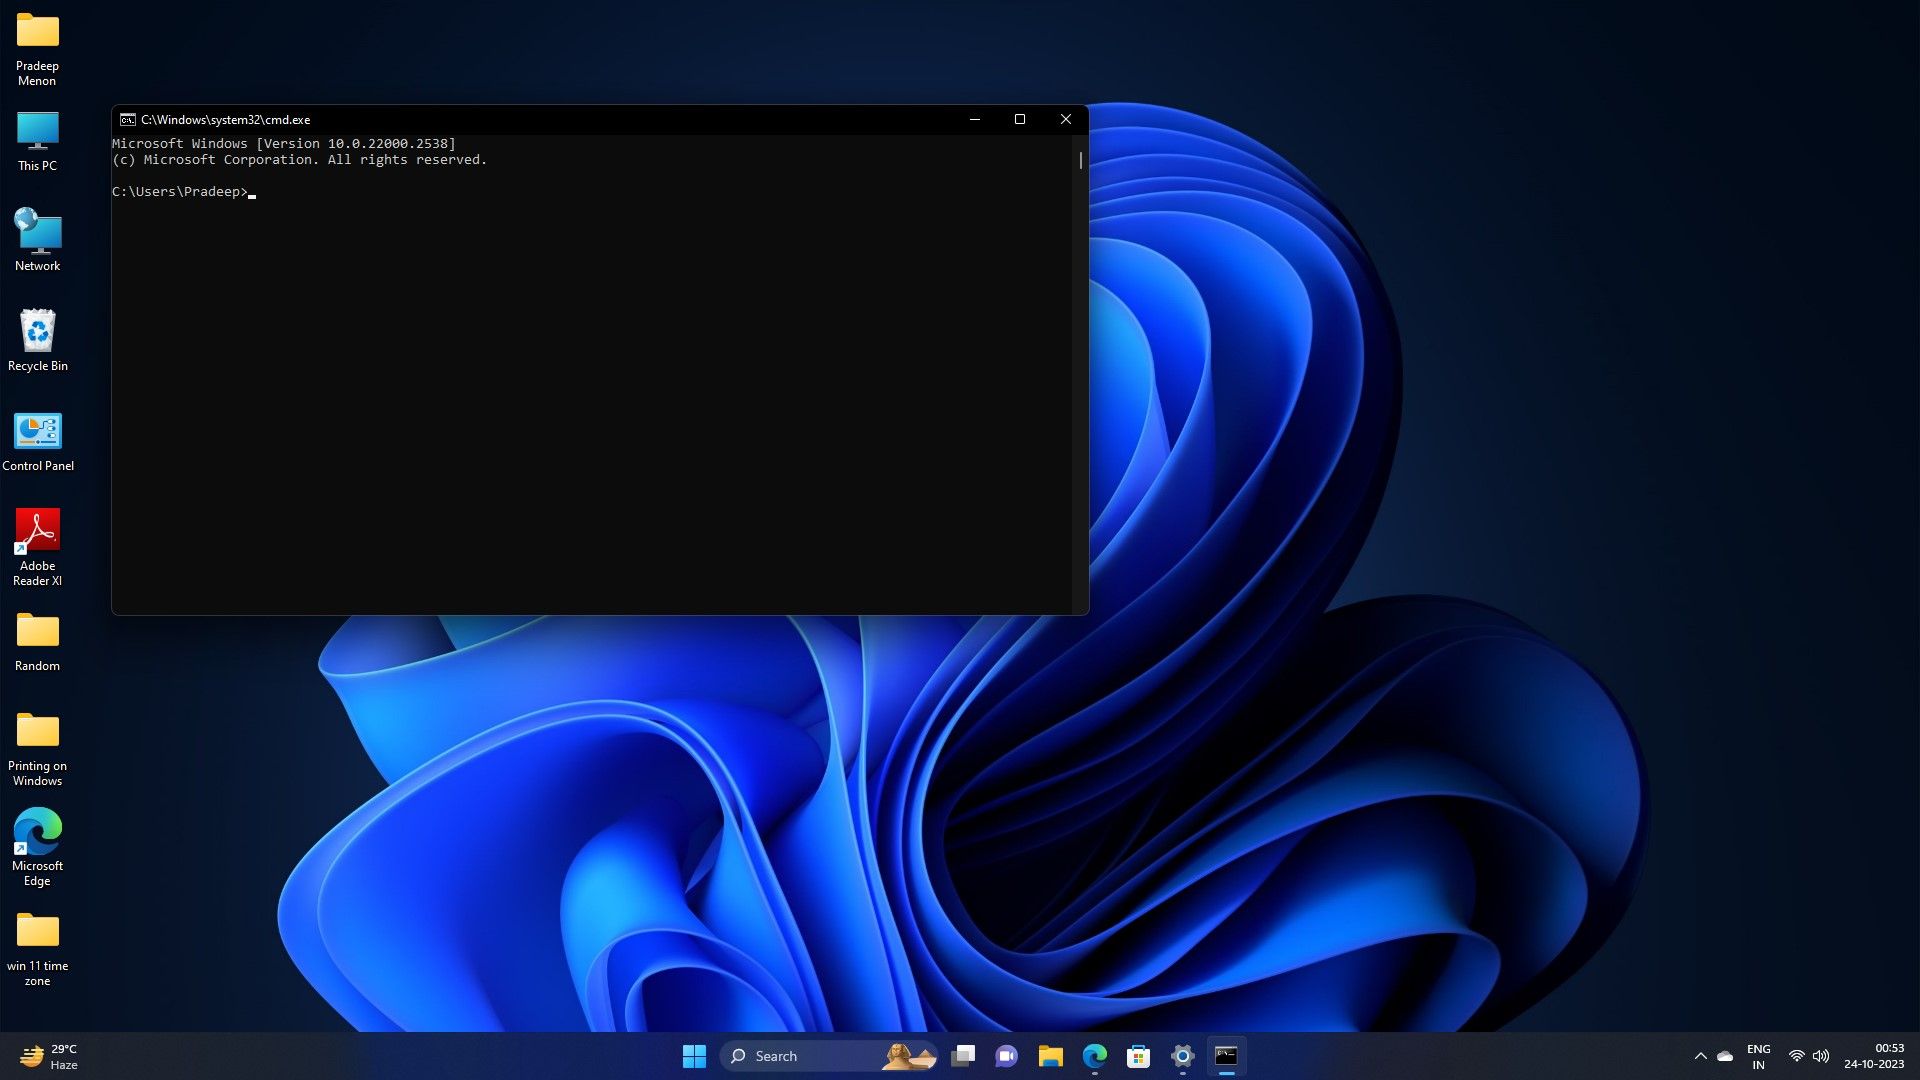This screenshot has height=1080, width=1920.
Task: Select the running Command Prompt taskbar icon
Action: click(1227, 1056)
